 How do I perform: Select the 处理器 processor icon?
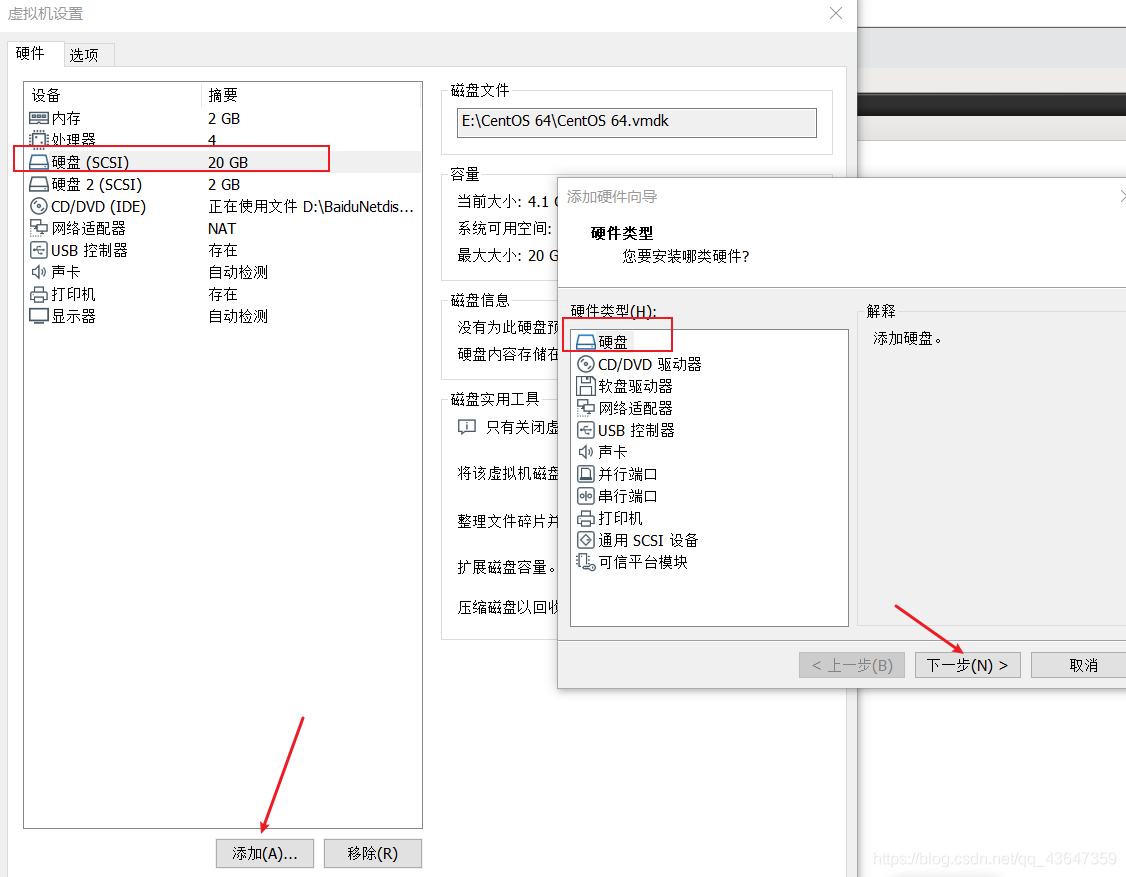click(39, 139)
